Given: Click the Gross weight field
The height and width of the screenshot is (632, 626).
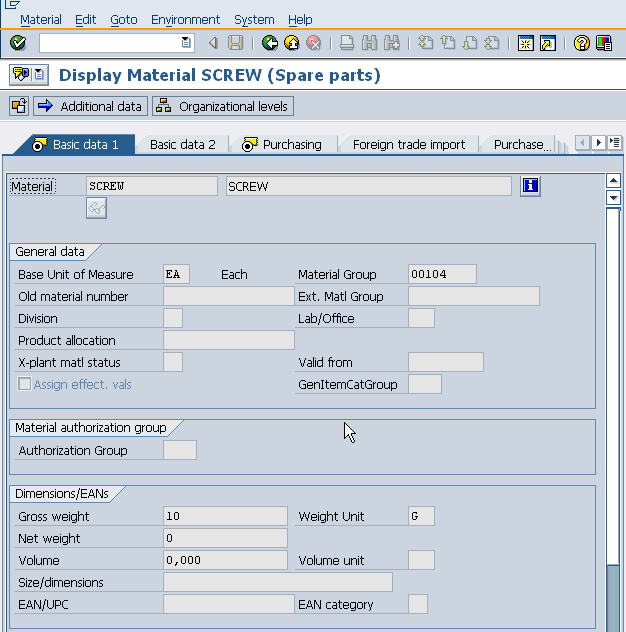Looking at the screenshot, I should (225, 516).
